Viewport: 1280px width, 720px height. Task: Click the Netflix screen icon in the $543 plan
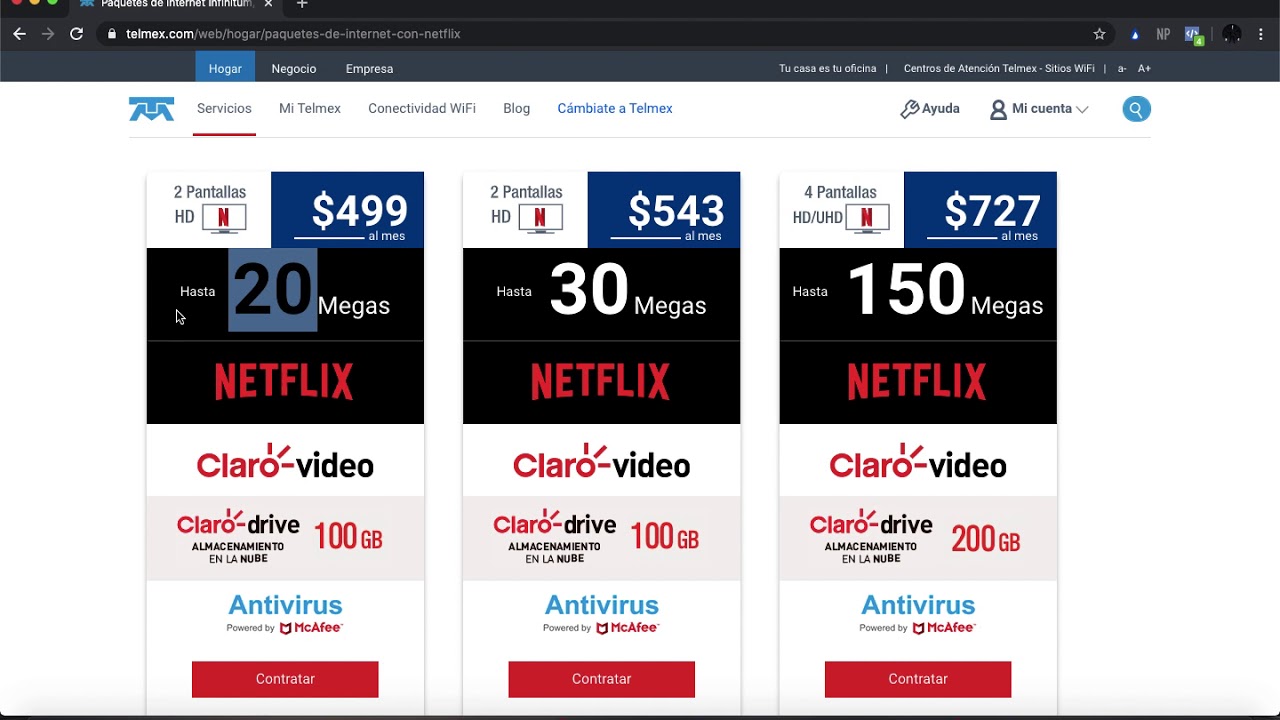pyautogui.click(x=540, y=218)
